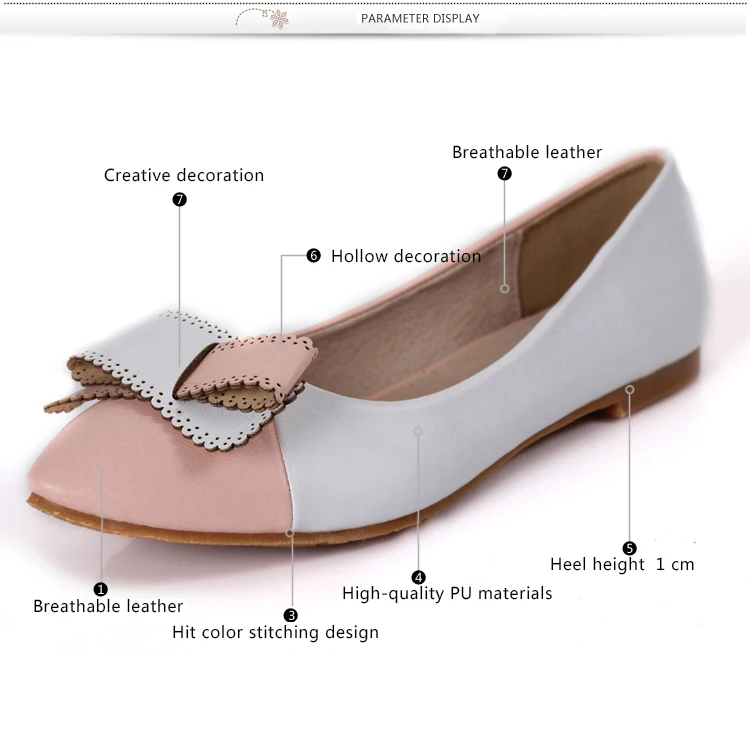
Task: Click the Heel height 1 cm label
Action: coord(622,564)
